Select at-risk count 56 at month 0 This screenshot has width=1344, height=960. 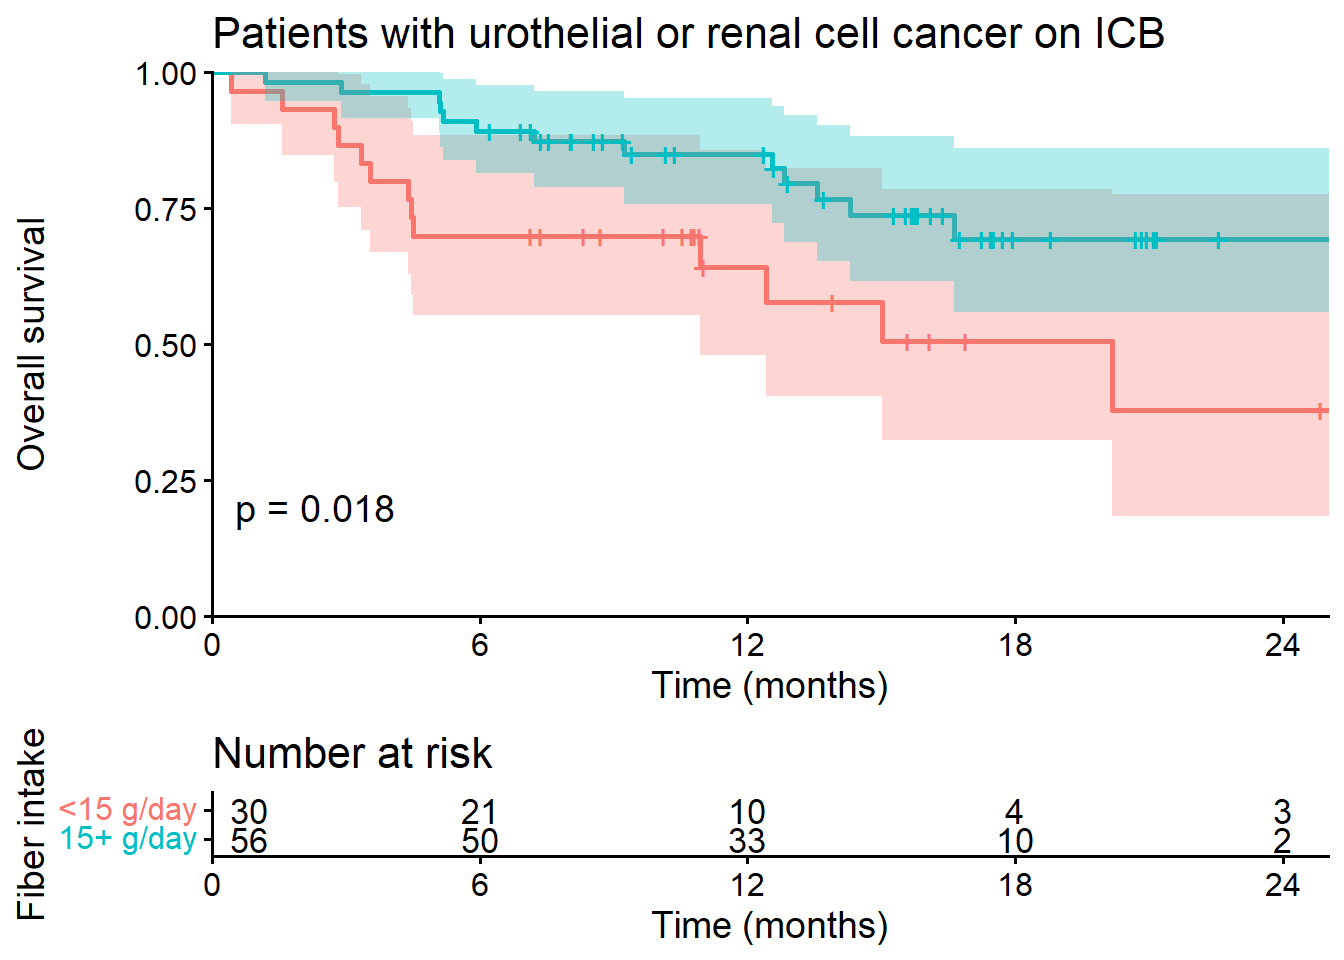(249, 841)
